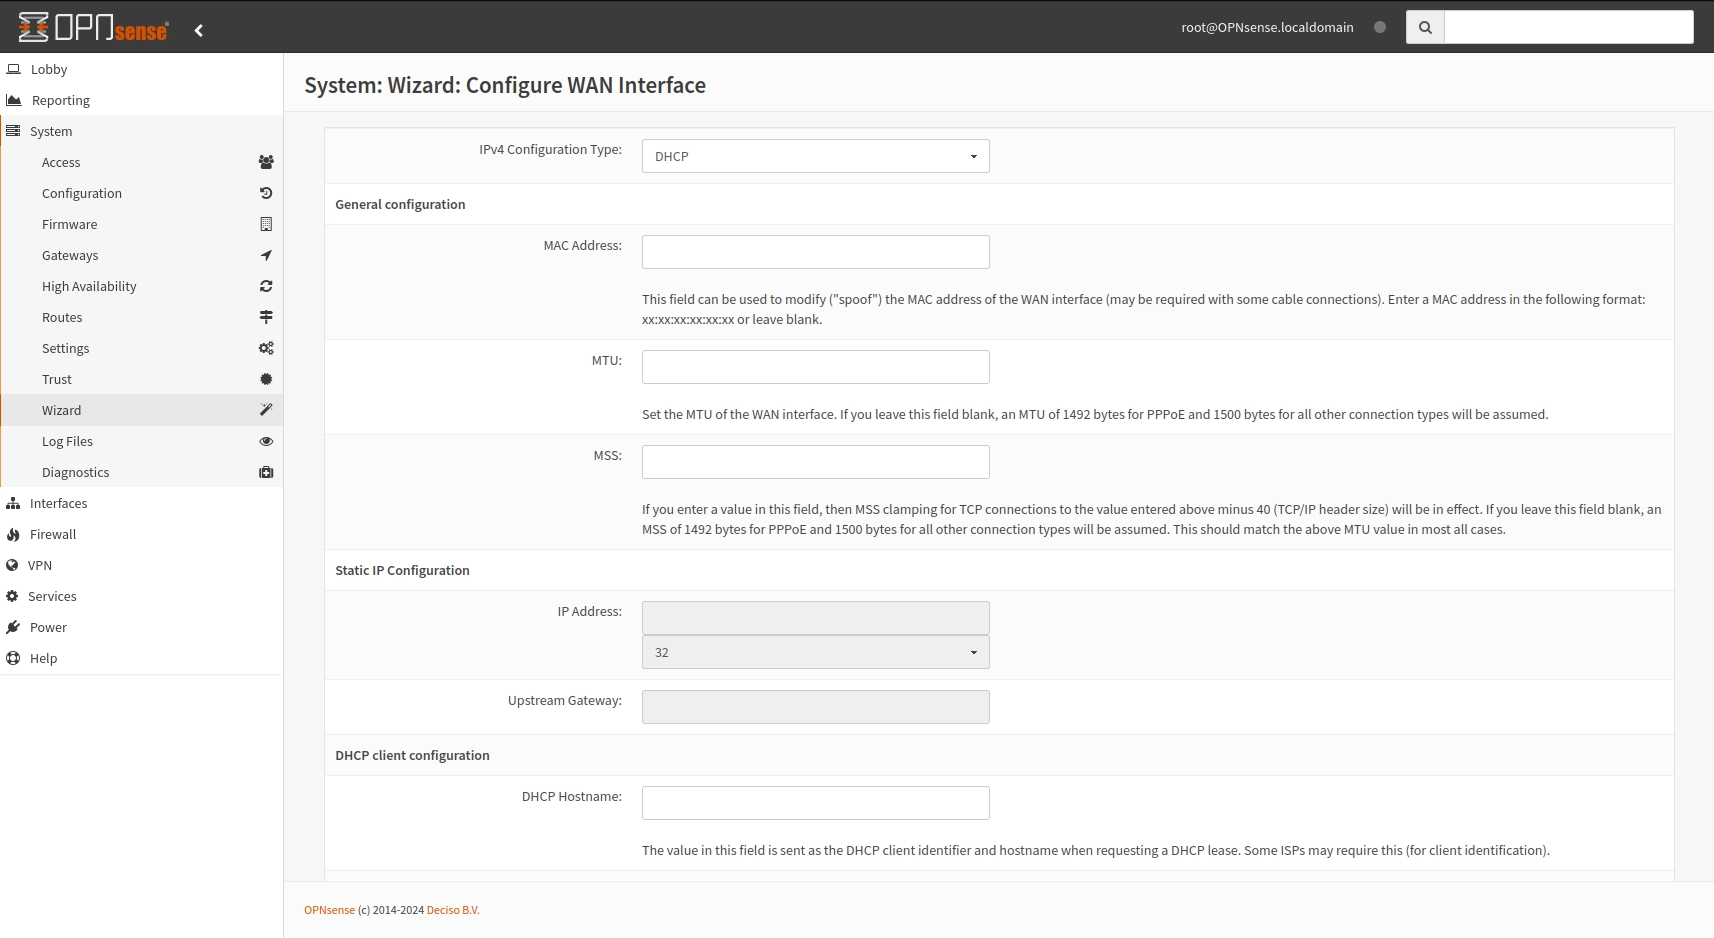Focus the top search input box
1714x938 pixels.
click(x=1569, y=27)
